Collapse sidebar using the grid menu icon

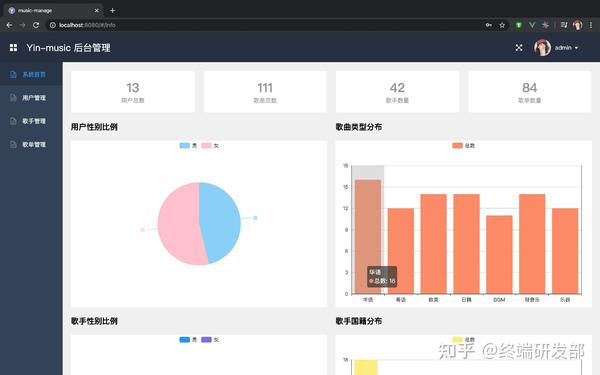[13, 48]
